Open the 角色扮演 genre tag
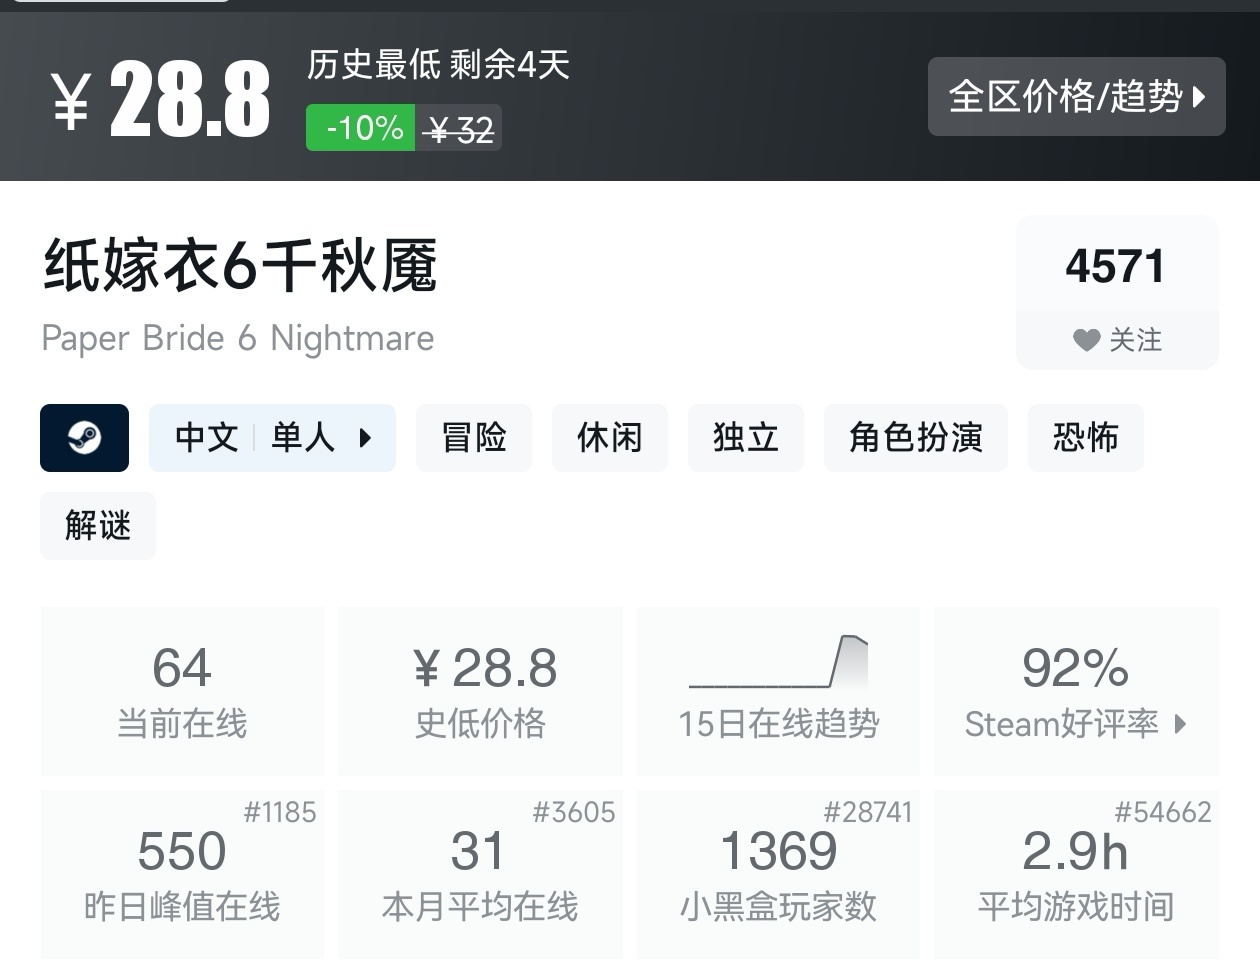 click(x=915, y=438)
